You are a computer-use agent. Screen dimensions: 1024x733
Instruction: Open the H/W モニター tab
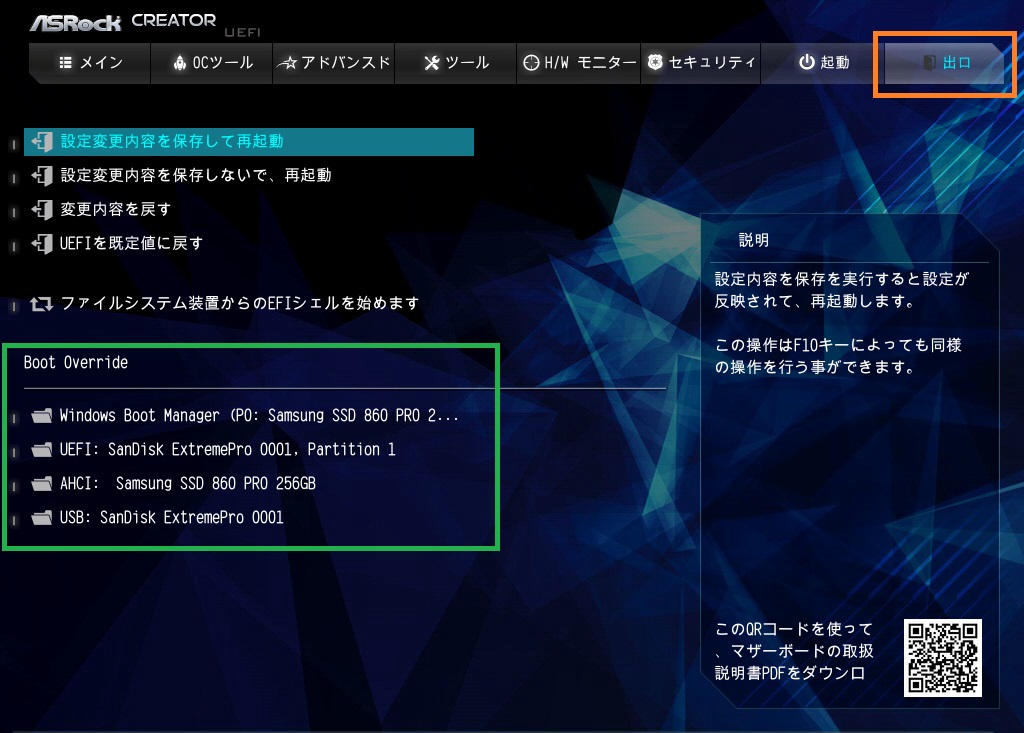click(x=579, y=63)
